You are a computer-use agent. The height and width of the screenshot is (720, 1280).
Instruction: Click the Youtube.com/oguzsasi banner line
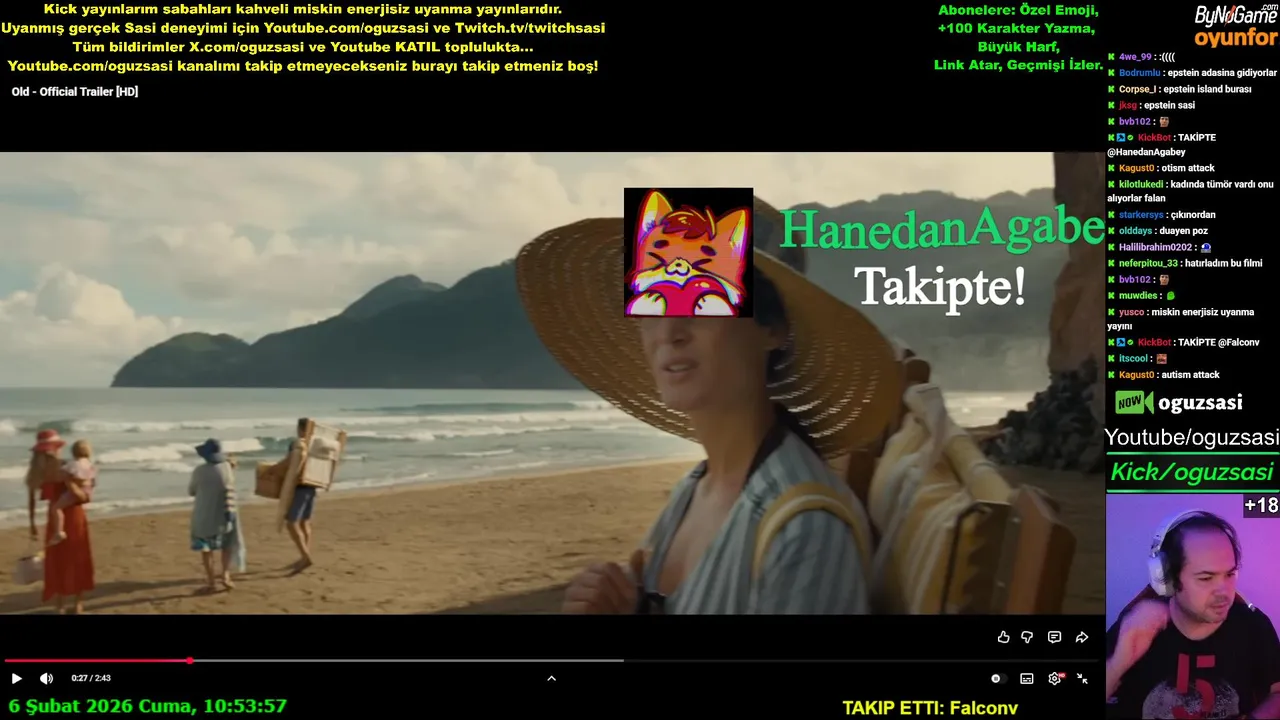pos(303,66)
